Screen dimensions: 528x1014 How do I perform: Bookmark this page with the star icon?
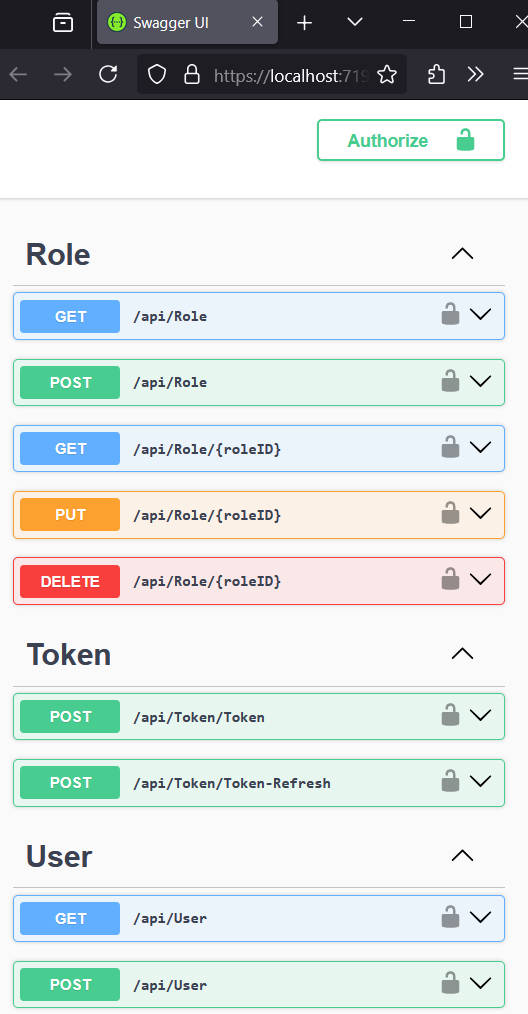coord(387,75)
